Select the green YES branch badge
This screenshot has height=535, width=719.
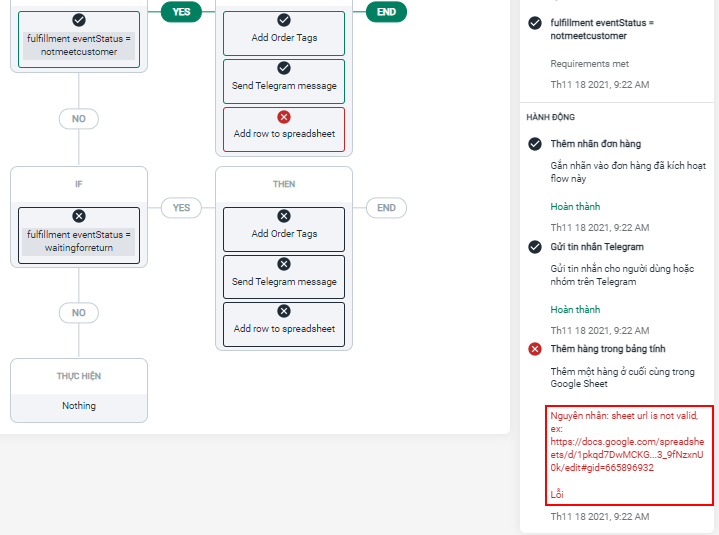click(x=181, y=12)
